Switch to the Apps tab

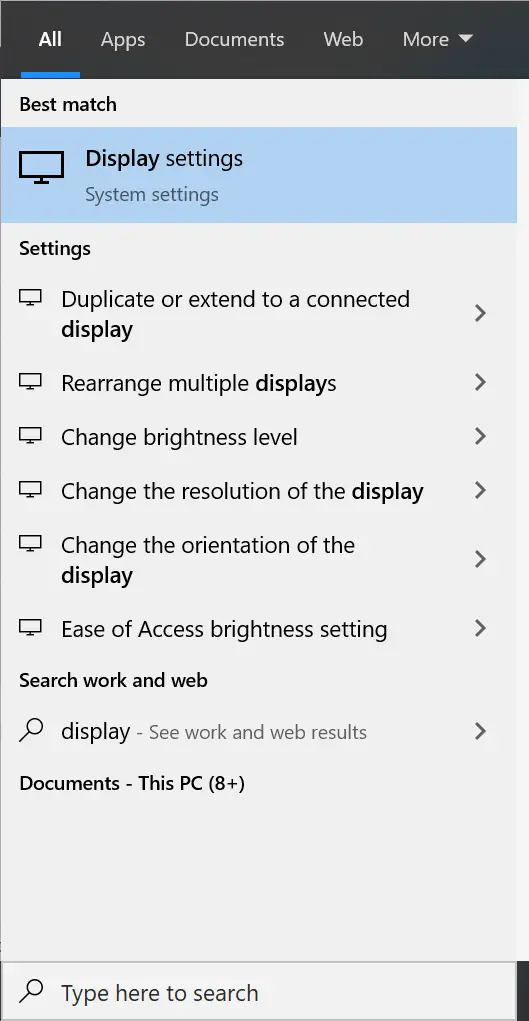point(122,40)
